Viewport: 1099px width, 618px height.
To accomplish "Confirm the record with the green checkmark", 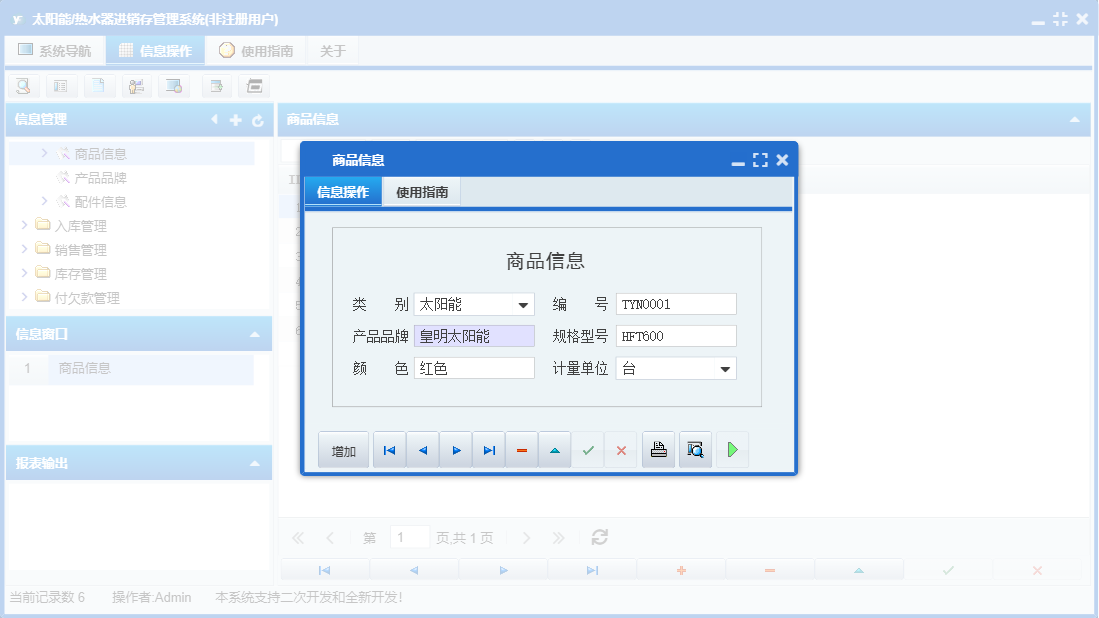I will pyautogui.click(x=588, y=449).
